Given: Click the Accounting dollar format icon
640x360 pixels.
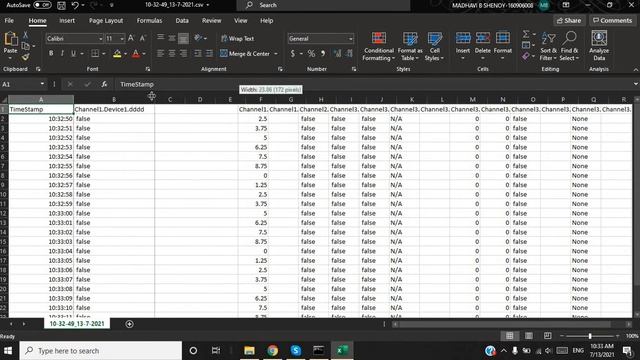Looking at the screenshot, I should coord(293,53).
